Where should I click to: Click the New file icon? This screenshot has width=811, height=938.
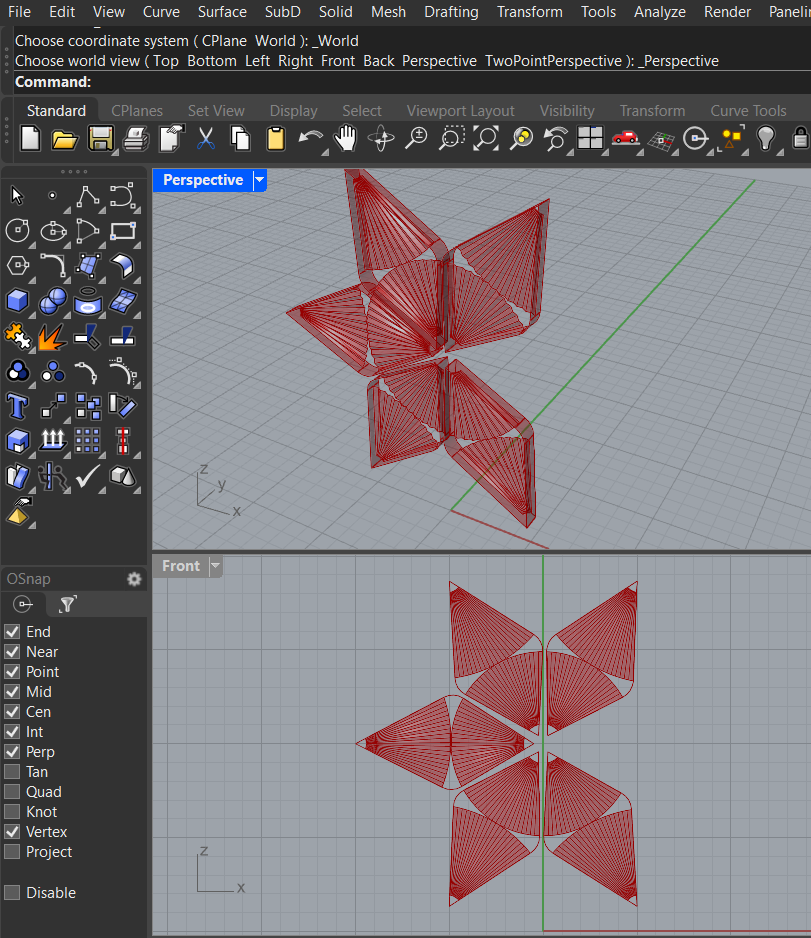click(30, 139)
